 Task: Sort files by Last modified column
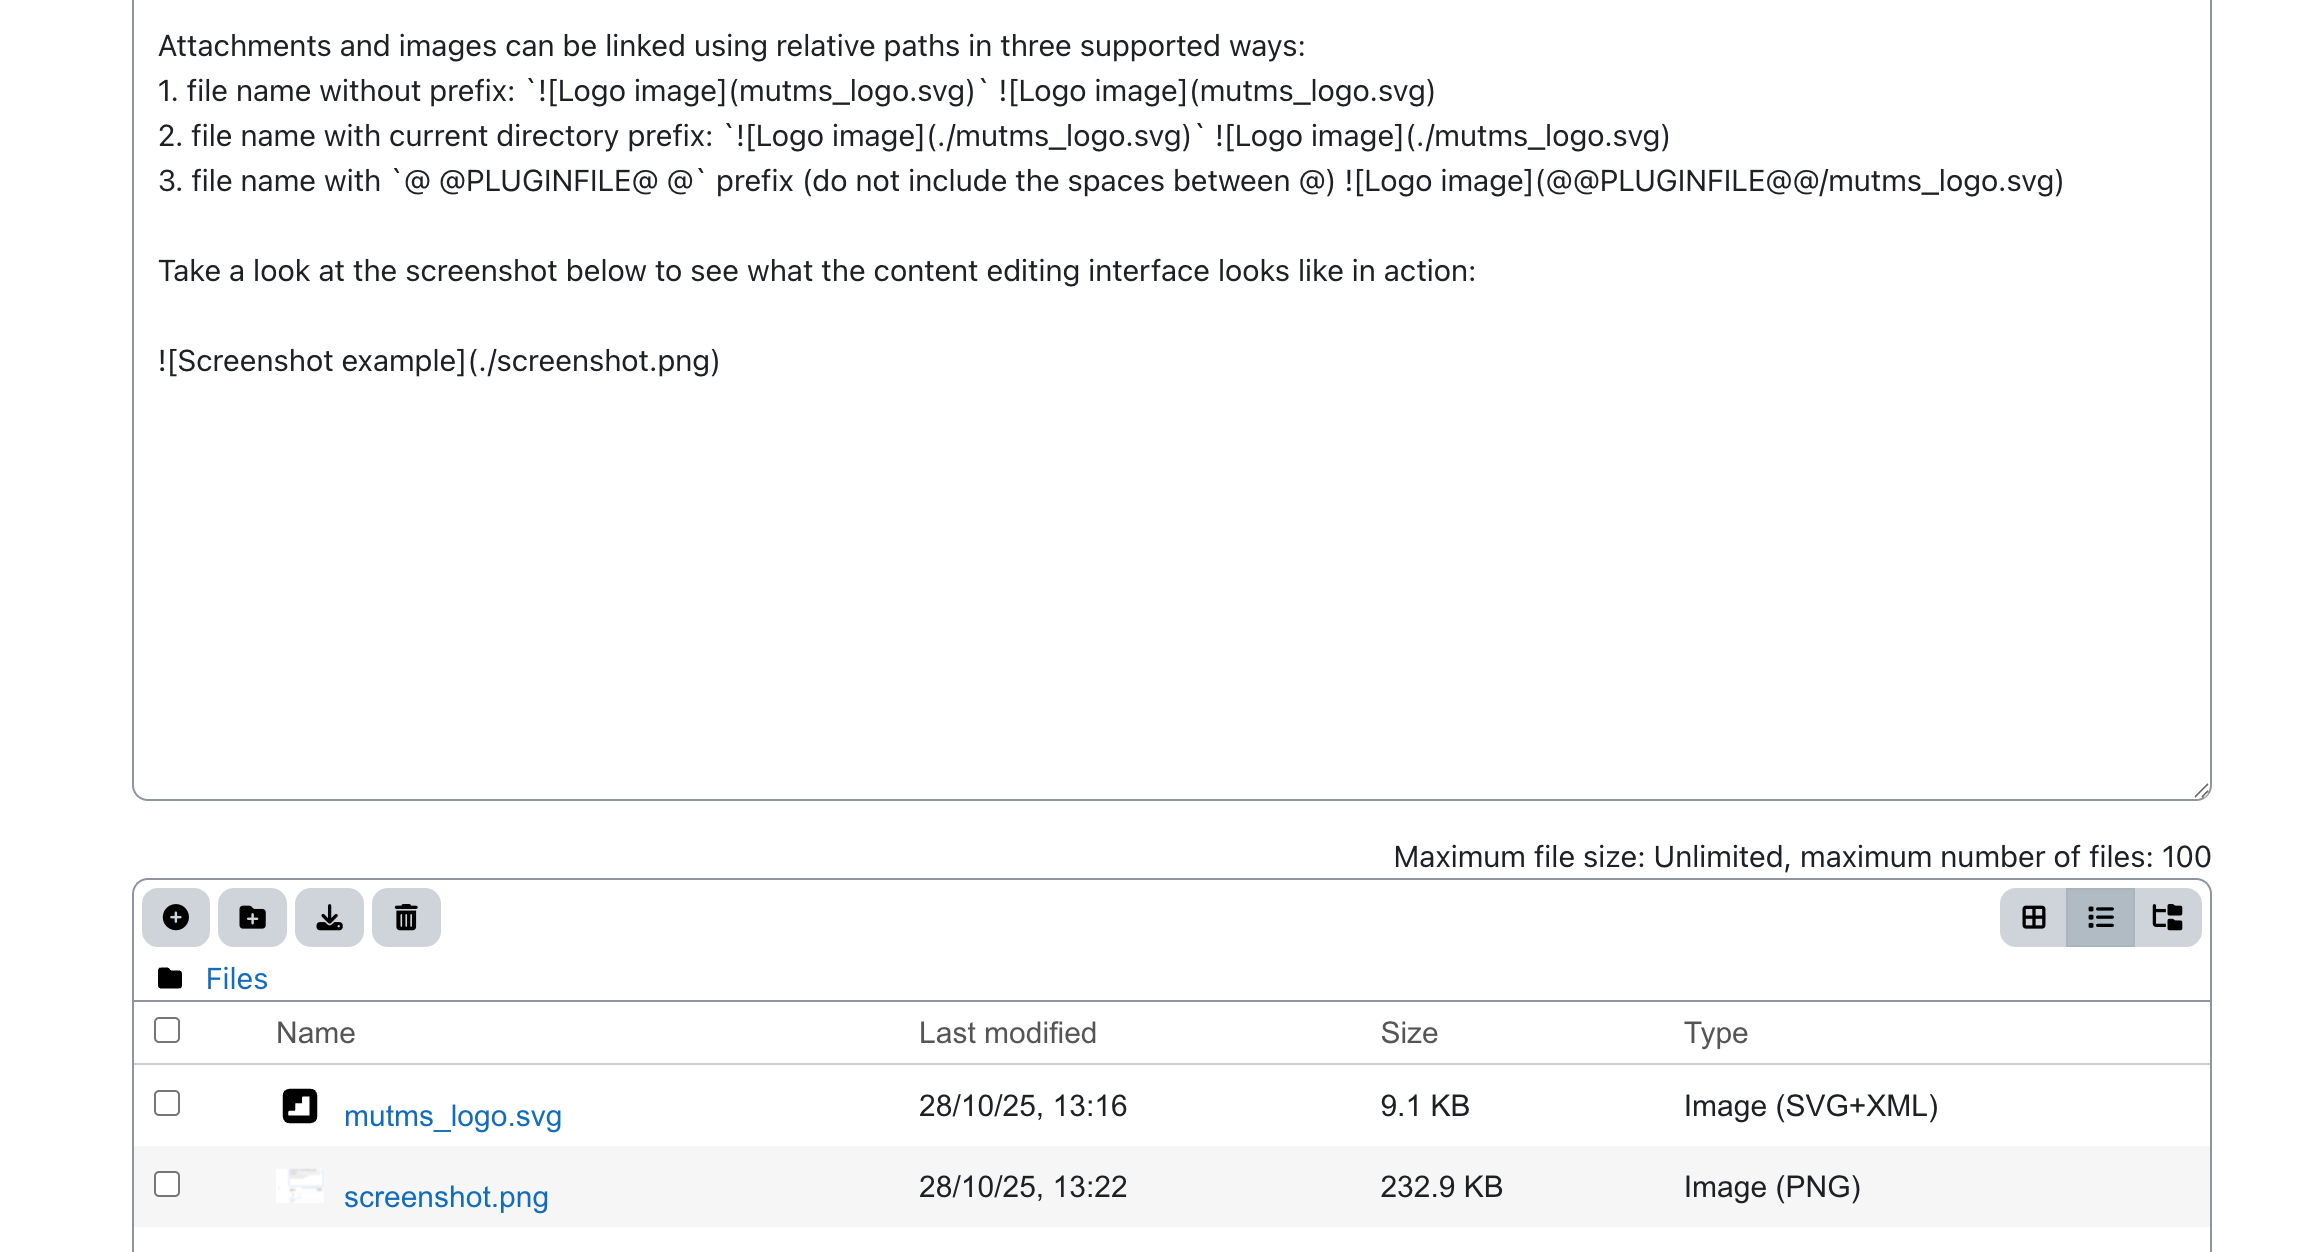(1007, 1033)
